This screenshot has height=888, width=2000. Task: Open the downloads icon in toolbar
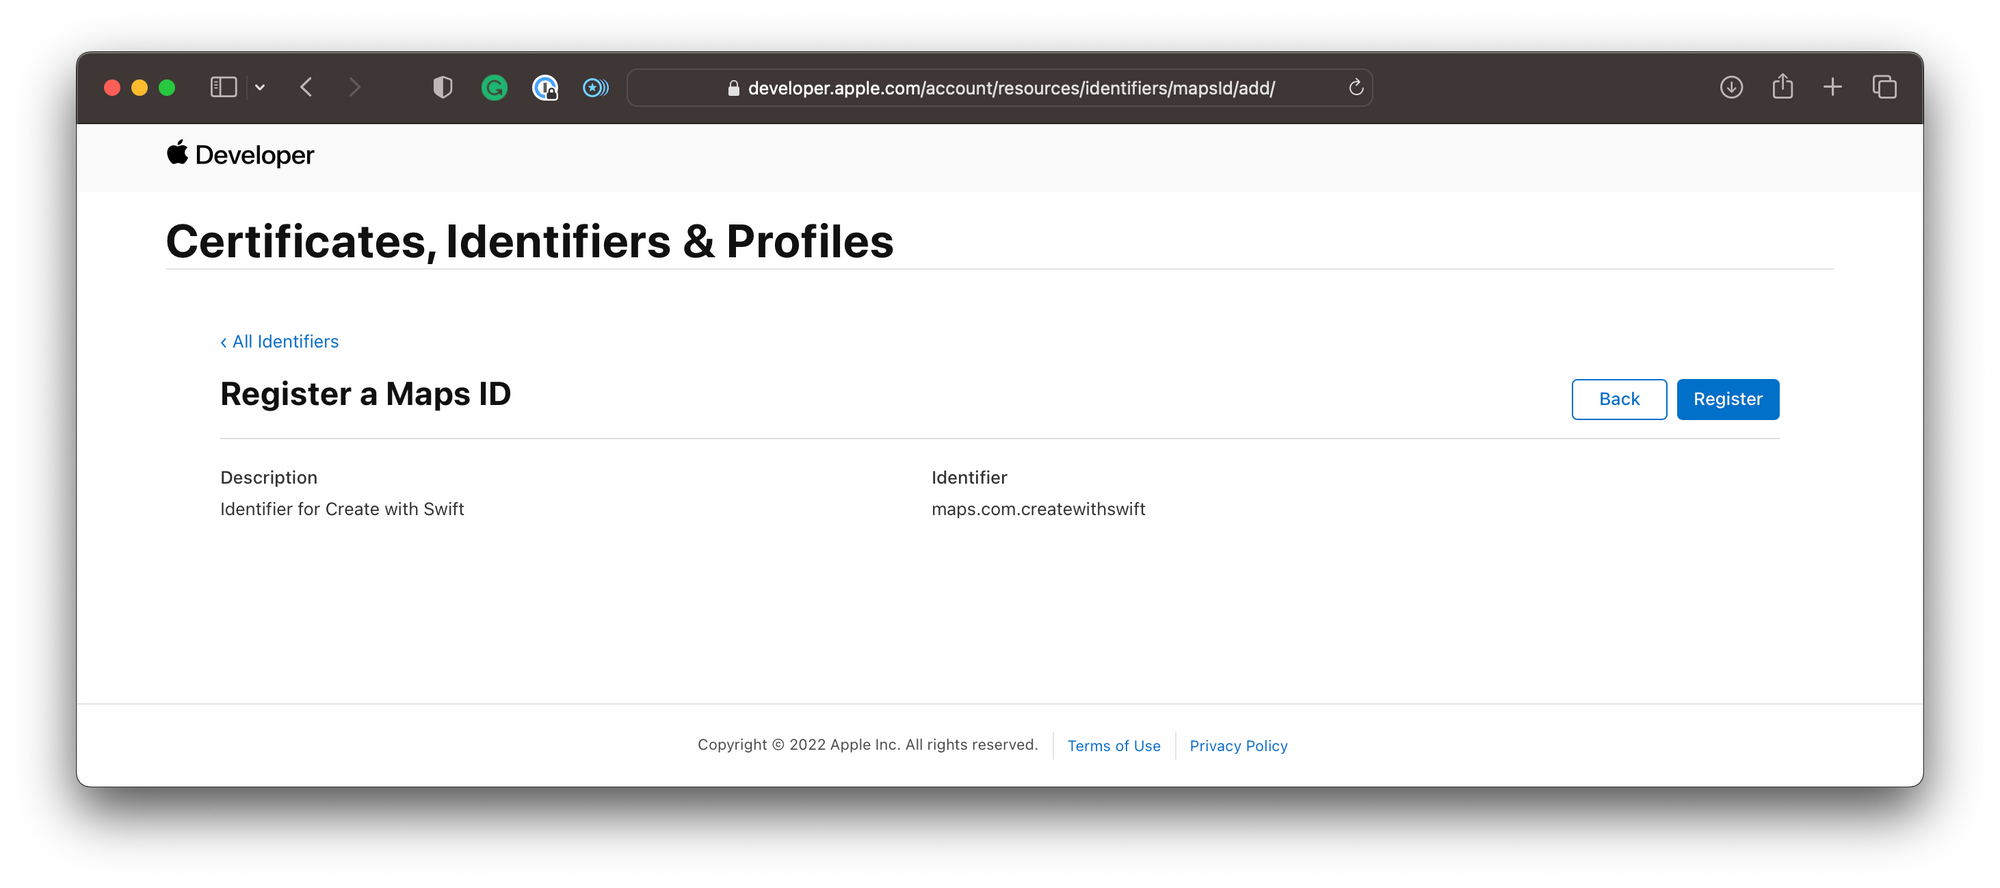click(x=1731, y=87)
